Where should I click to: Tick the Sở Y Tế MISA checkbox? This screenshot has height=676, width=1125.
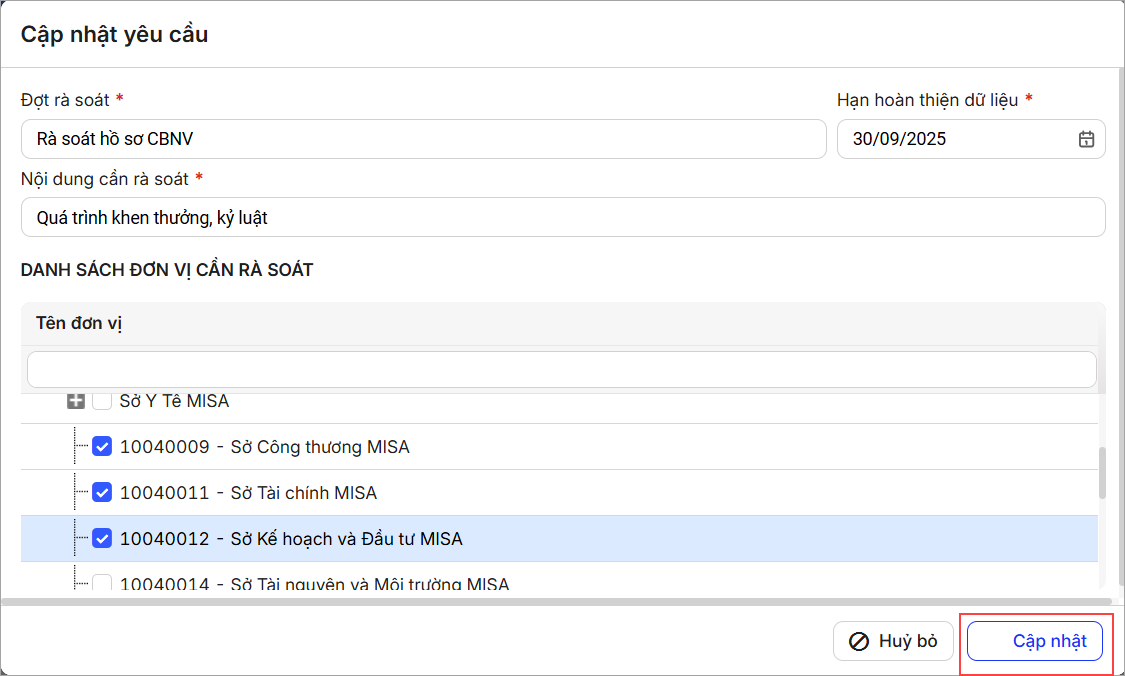click(102, 401)
